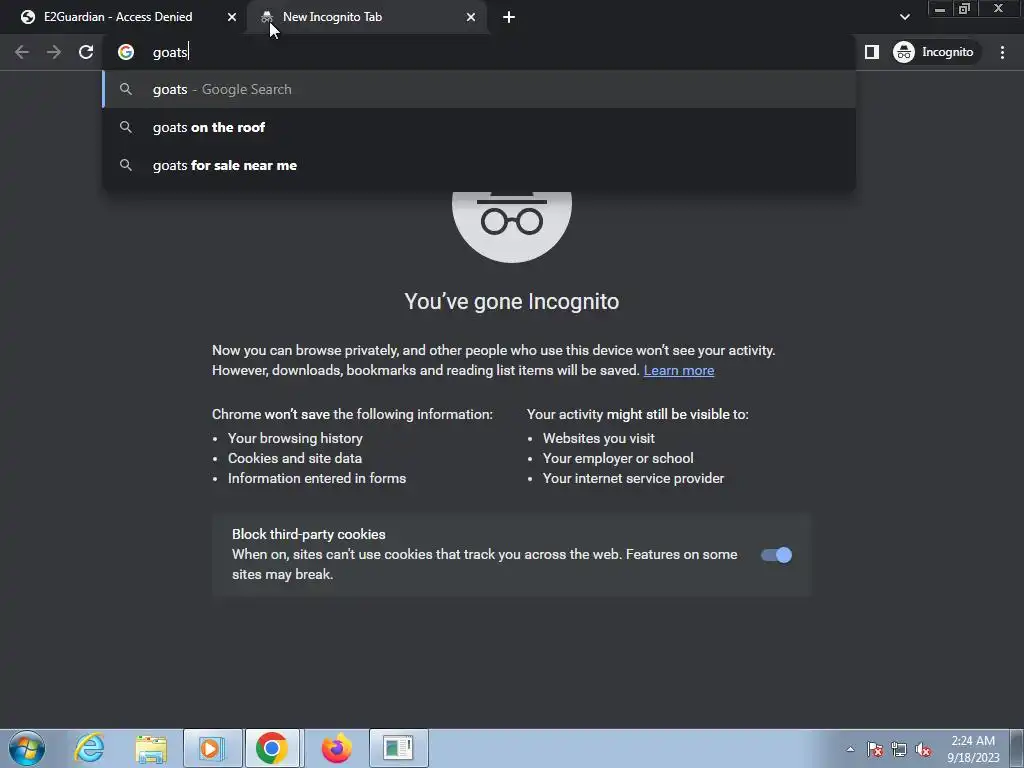Launch Firefox from the taskbar

pyautogui.click(x=336, y=748)
